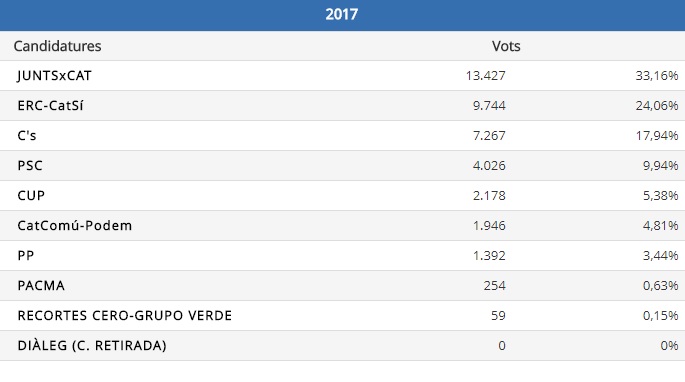The image size is (685, 382).
Task: Click the PSC candidature name
Action: pyautogui.click(x=30, y=166)
